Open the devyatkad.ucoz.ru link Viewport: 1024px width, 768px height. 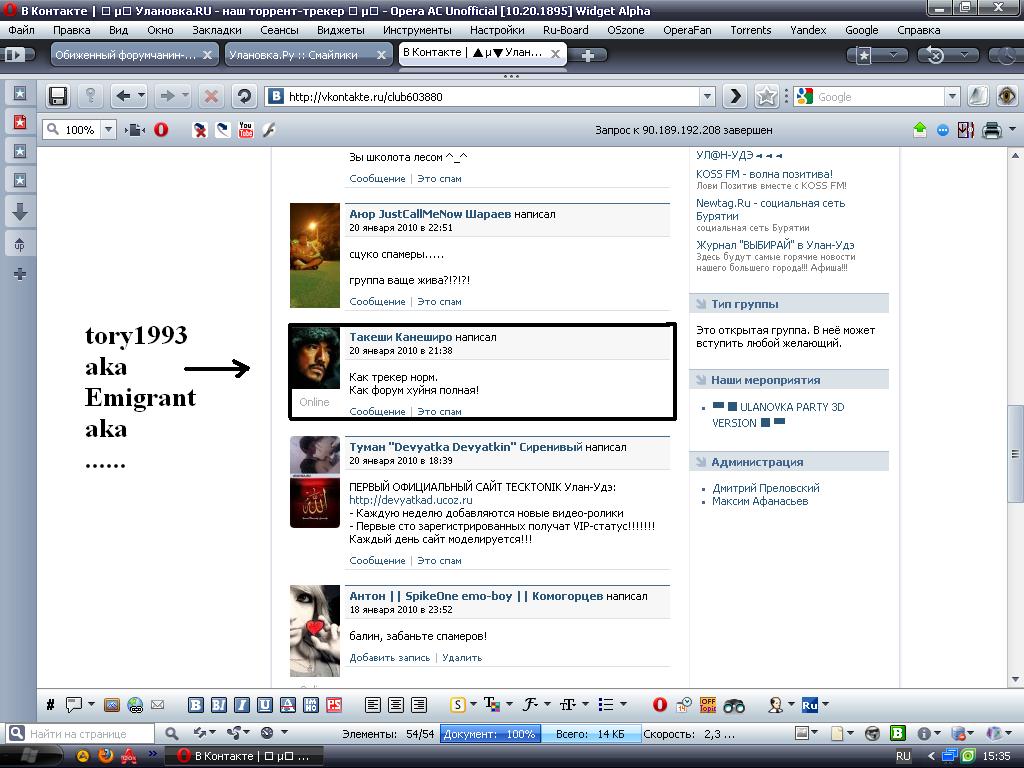pos(410,500)
